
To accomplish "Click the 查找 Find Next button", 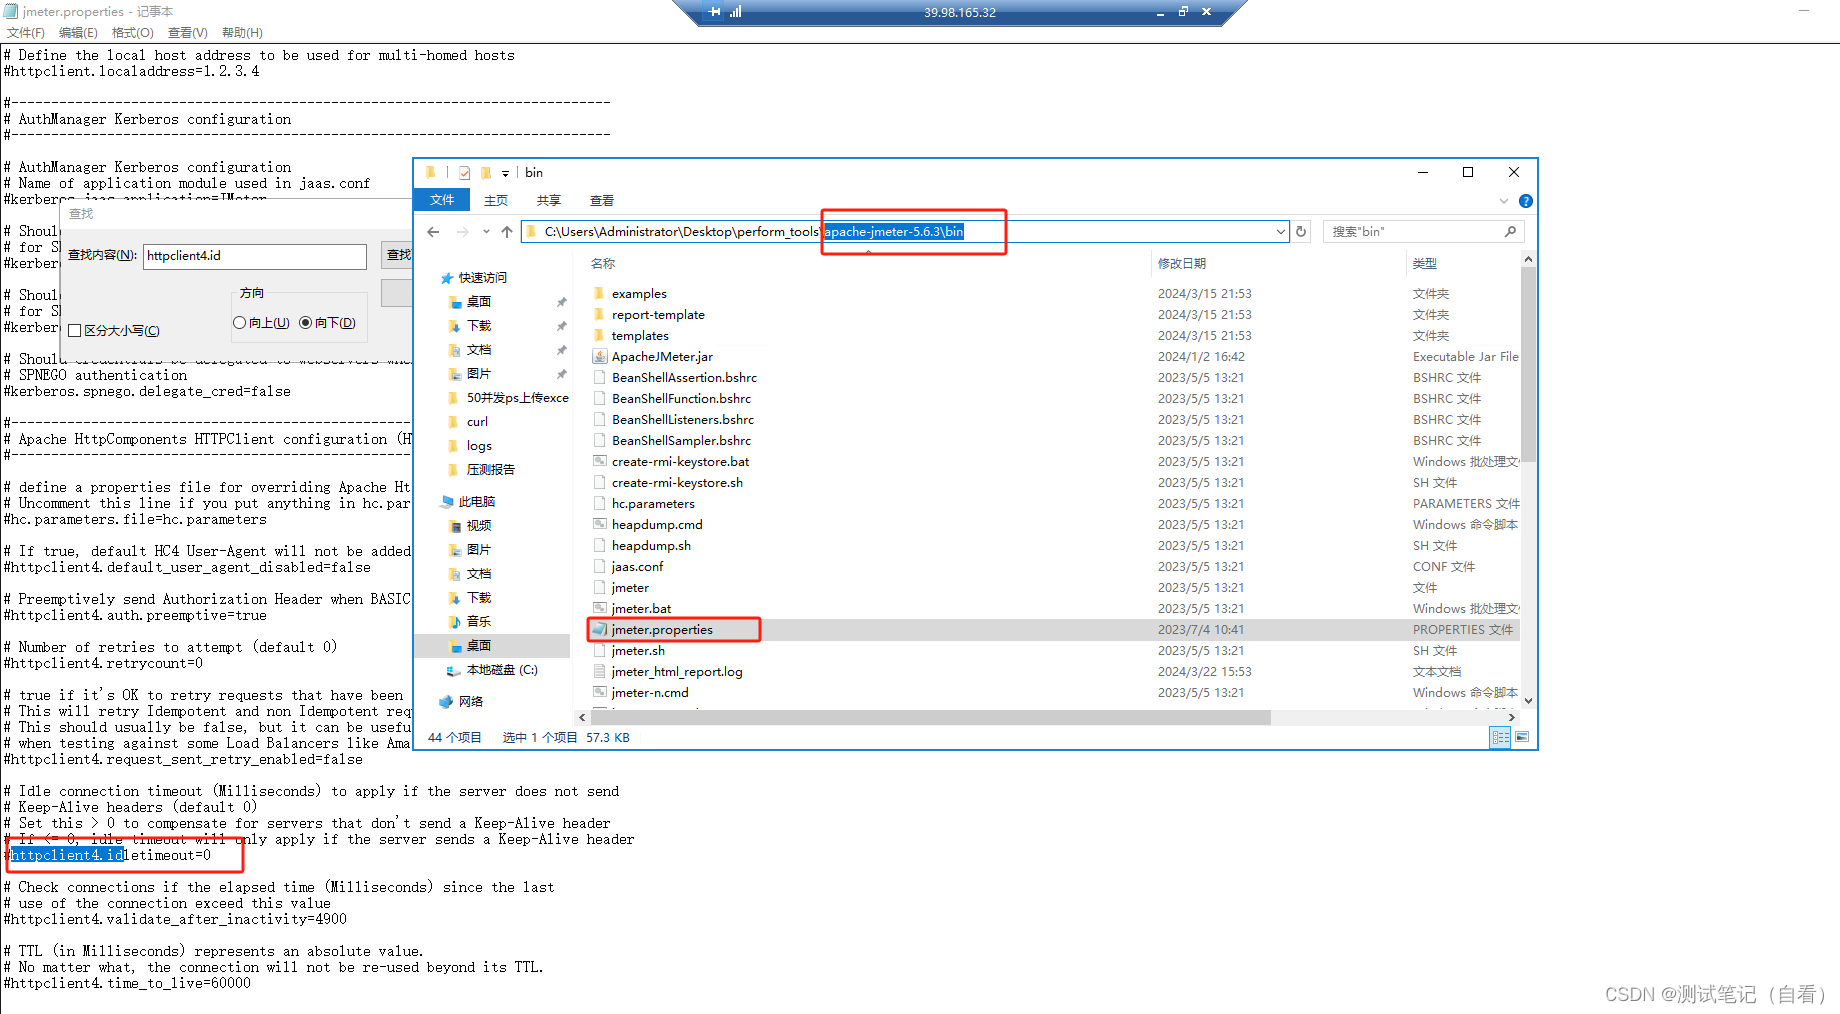I will click(397, 255).
